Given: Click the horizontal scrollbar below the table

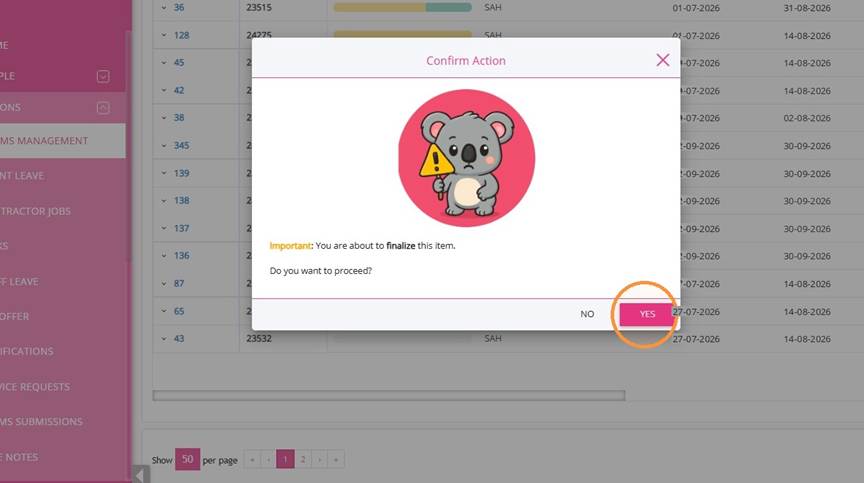Looking at the screenshot, I should pos(389,395).
